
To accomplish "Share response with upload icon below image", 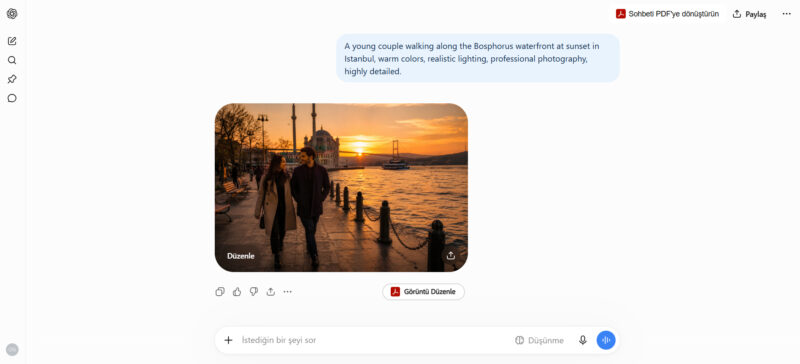I will point(270,292).
